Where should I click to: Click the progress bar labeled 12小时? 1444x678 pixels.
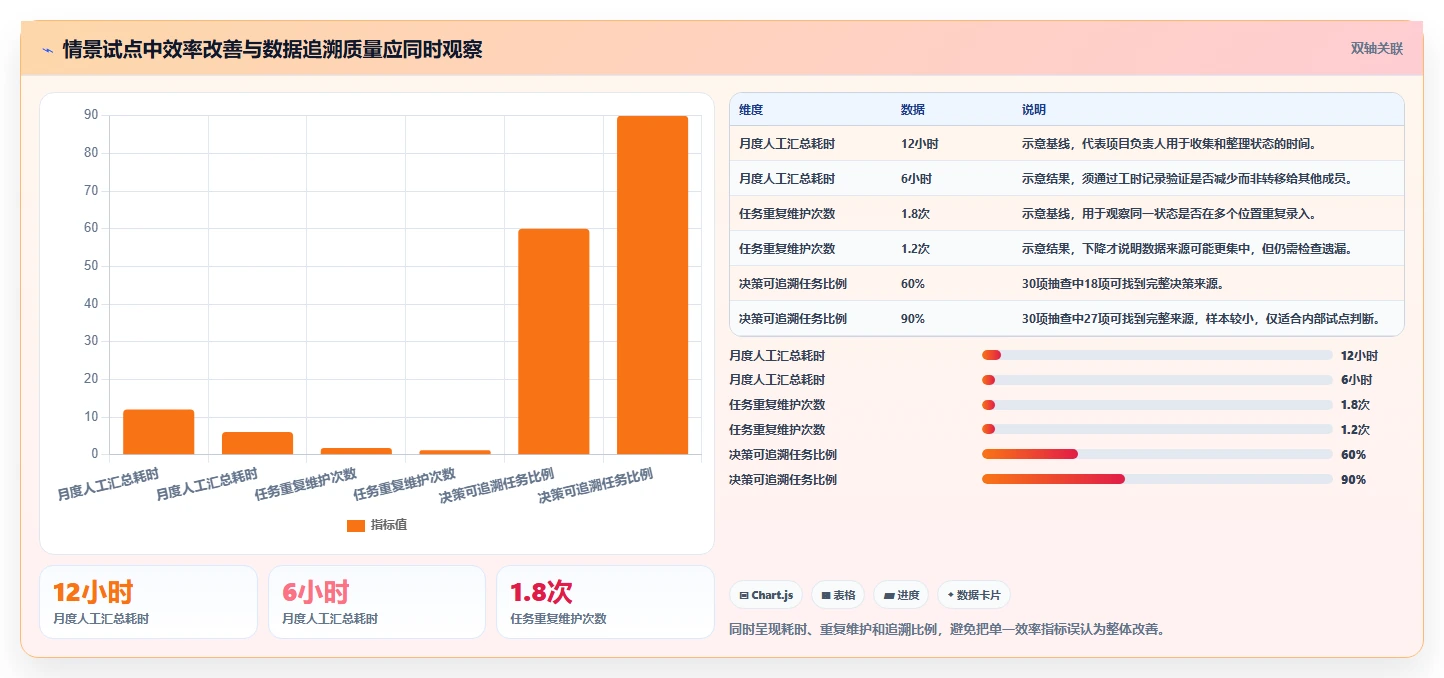1157,355
